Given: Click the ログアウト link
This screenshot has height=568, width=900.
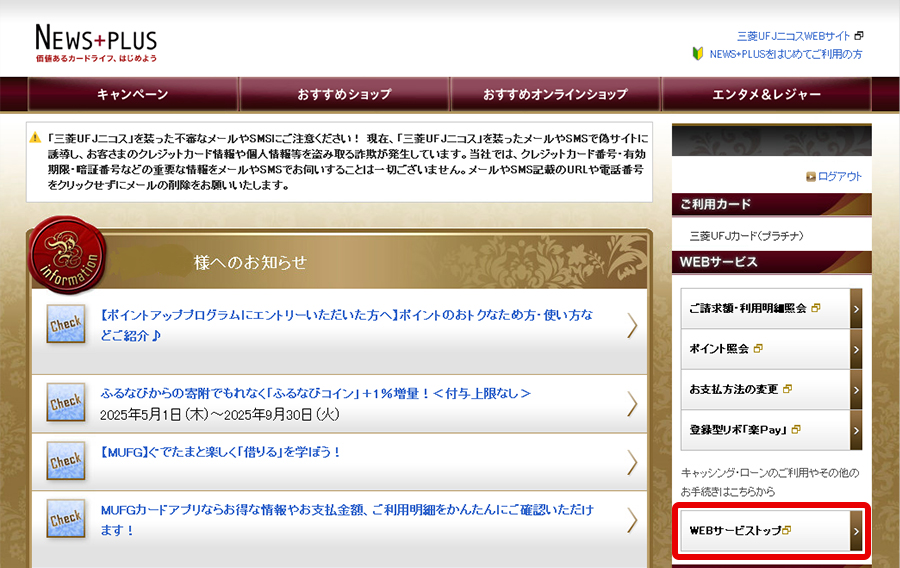Looking at the screenshot, I should coord(833,176).
